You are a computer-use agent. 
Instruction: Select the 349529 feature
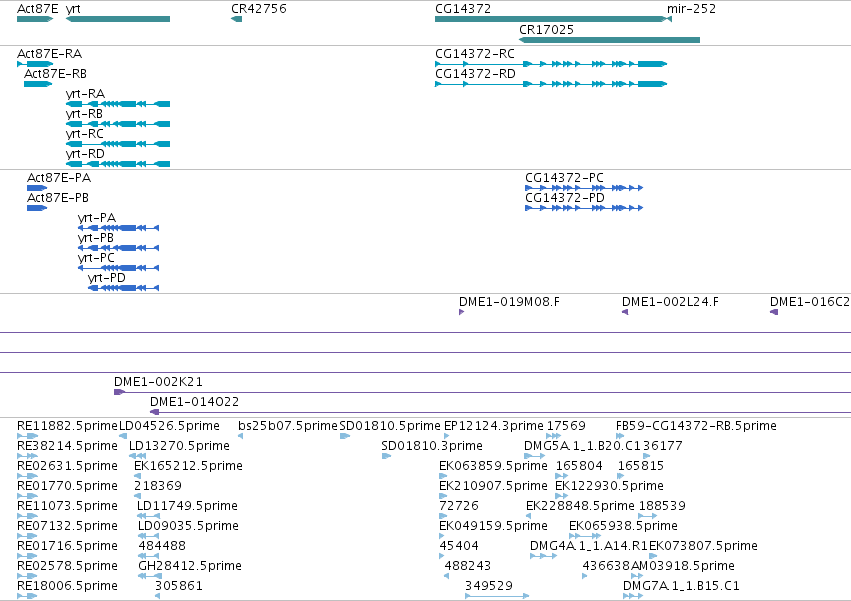pos(497,596)
